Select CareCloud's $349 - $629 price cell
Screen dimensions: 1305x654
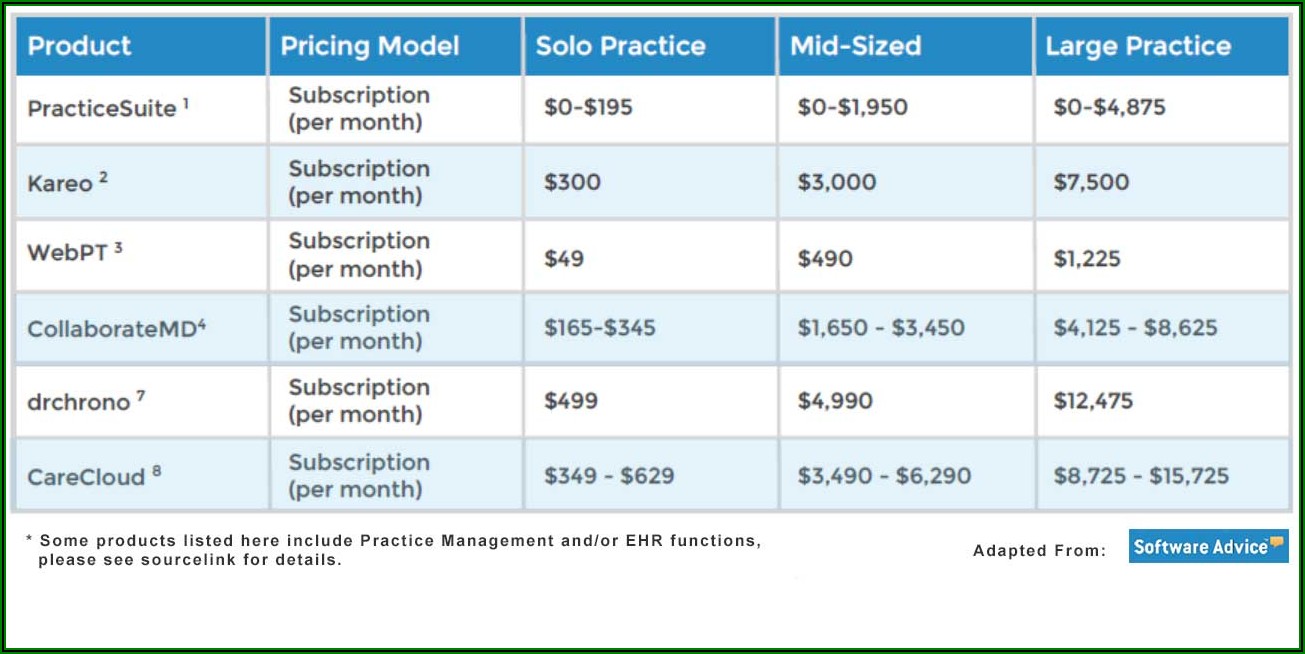(609, 476)
